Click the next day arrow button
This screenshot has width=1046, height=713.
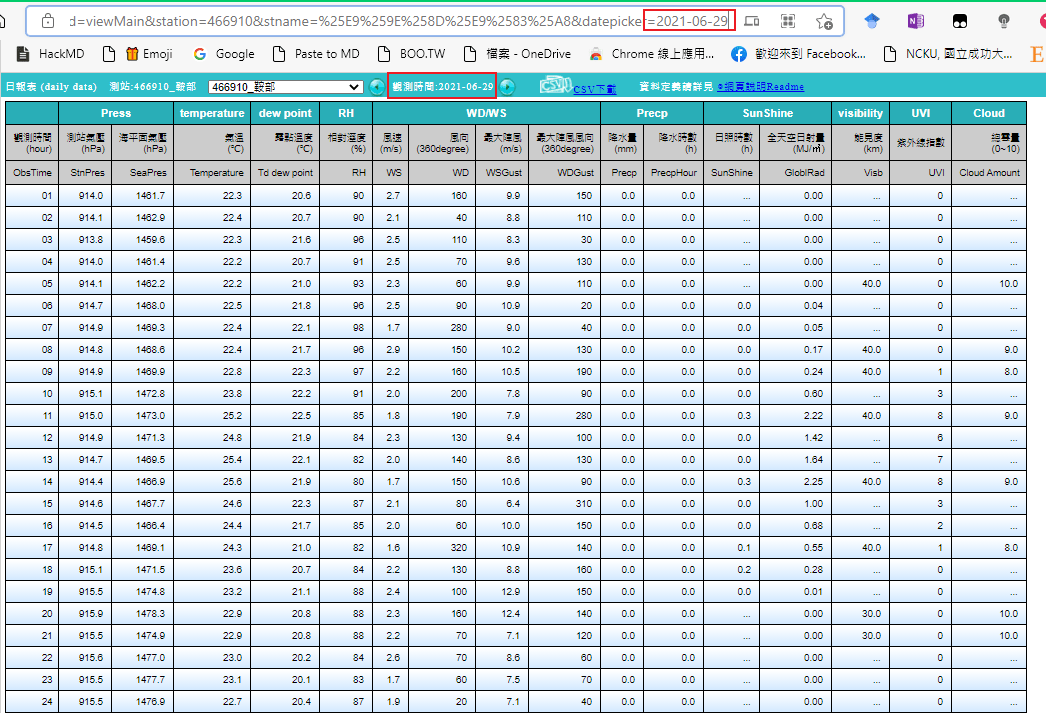[507, 87]
